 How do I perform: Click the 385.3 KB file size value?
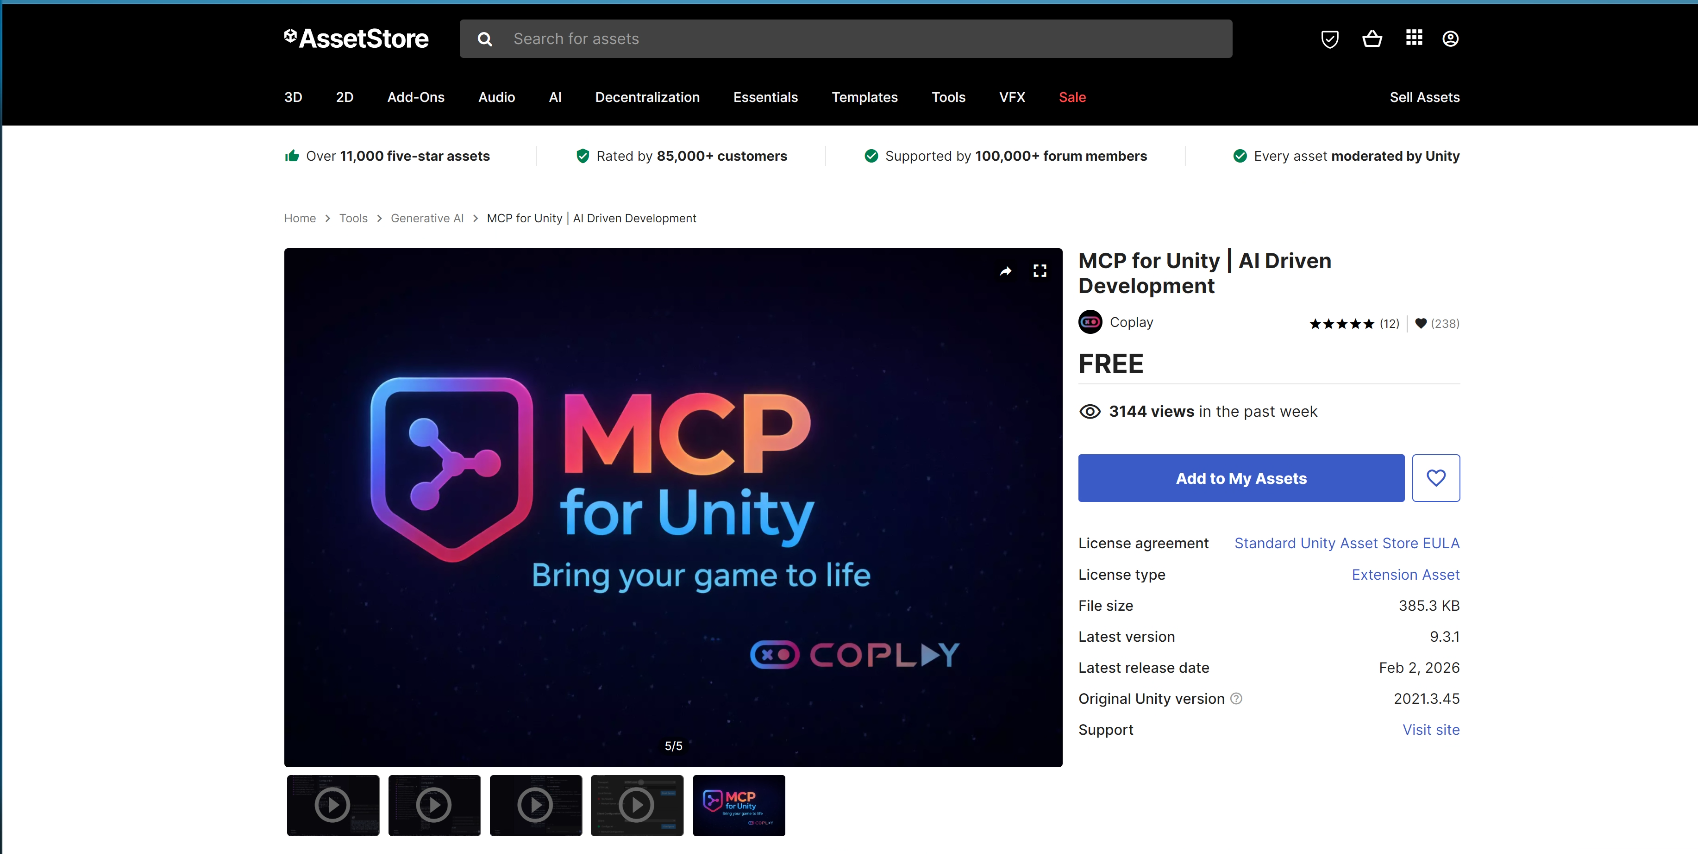[x=1429, y=606]
